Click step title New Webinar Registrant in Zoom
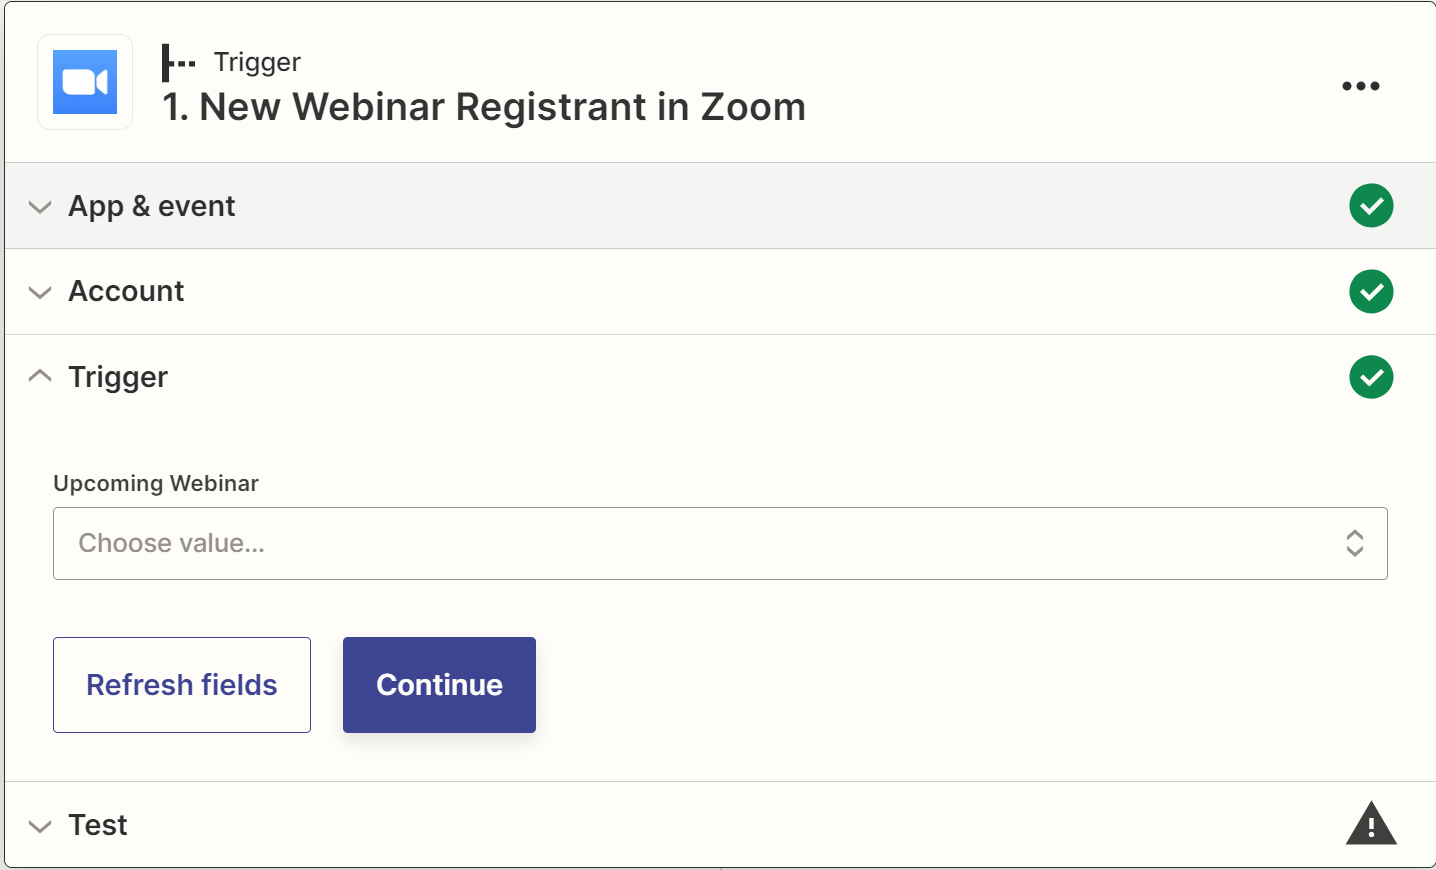Viewport: 1436px width, 870px height. (484, 107)
